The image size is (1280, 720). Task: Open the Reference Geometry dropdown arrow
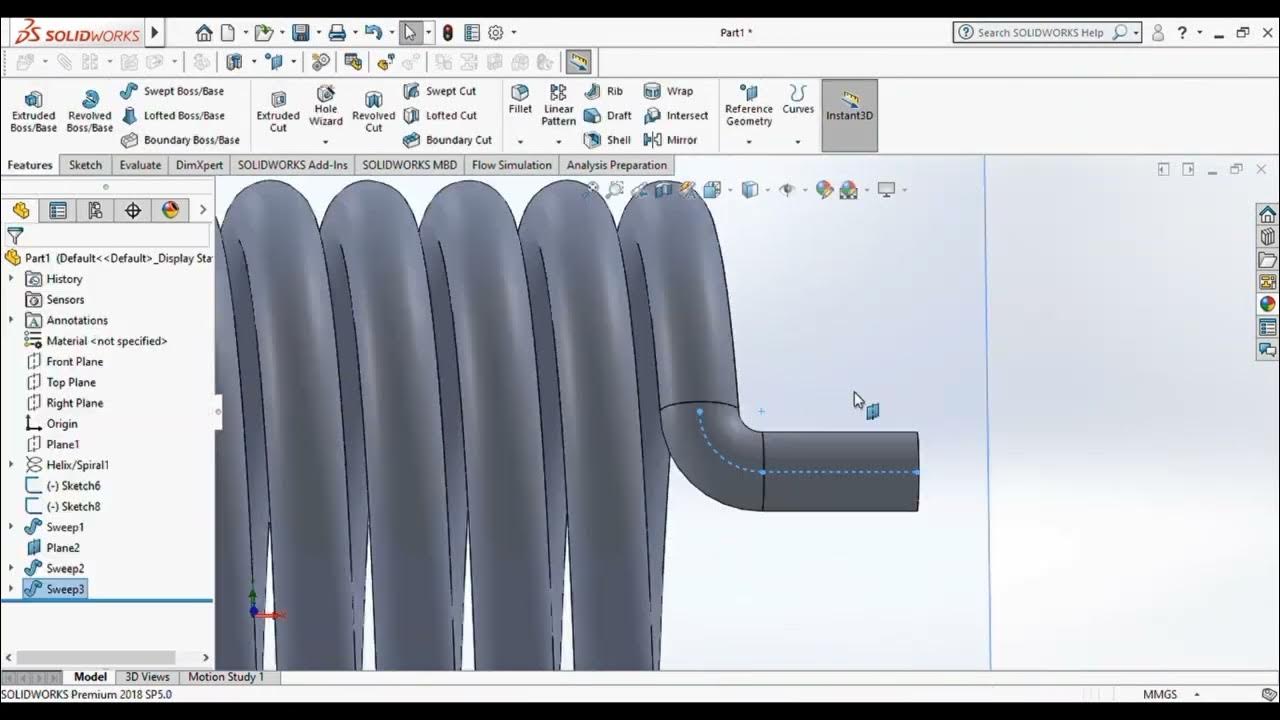tap(749, 142)
